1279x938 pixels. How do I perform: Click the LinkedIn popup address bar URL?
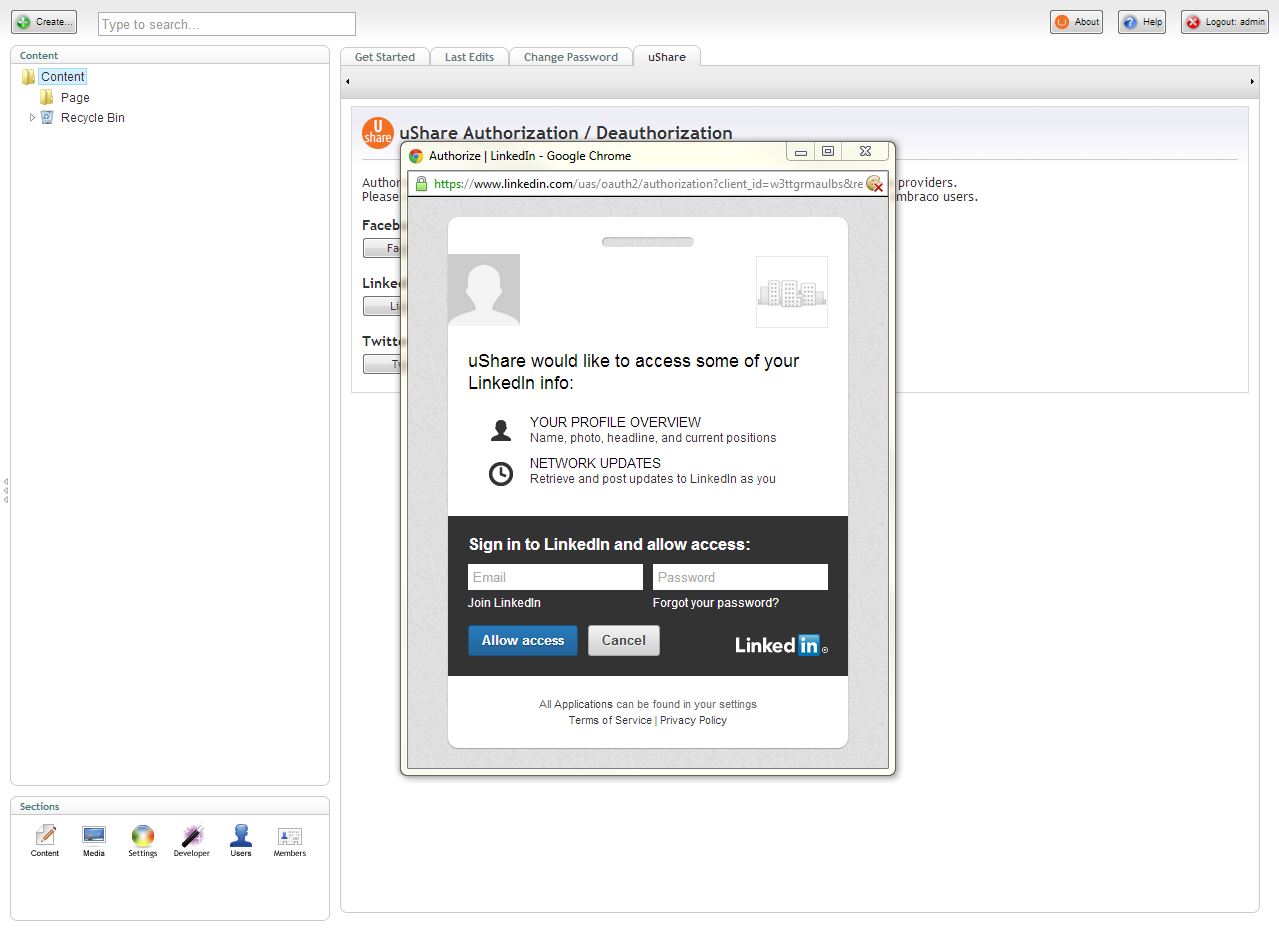point(648,184)
